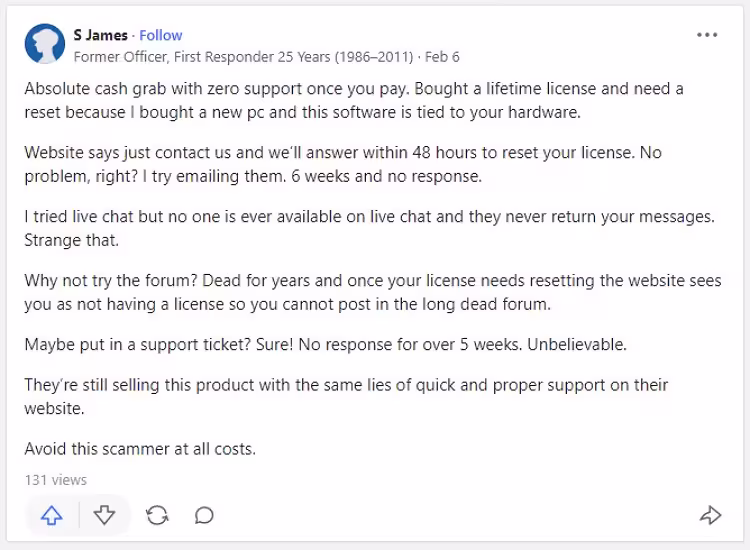The width and height of the screenshot is (750, 550).
Task: Open the comment bubble icon
Action: tap(204, 515)
